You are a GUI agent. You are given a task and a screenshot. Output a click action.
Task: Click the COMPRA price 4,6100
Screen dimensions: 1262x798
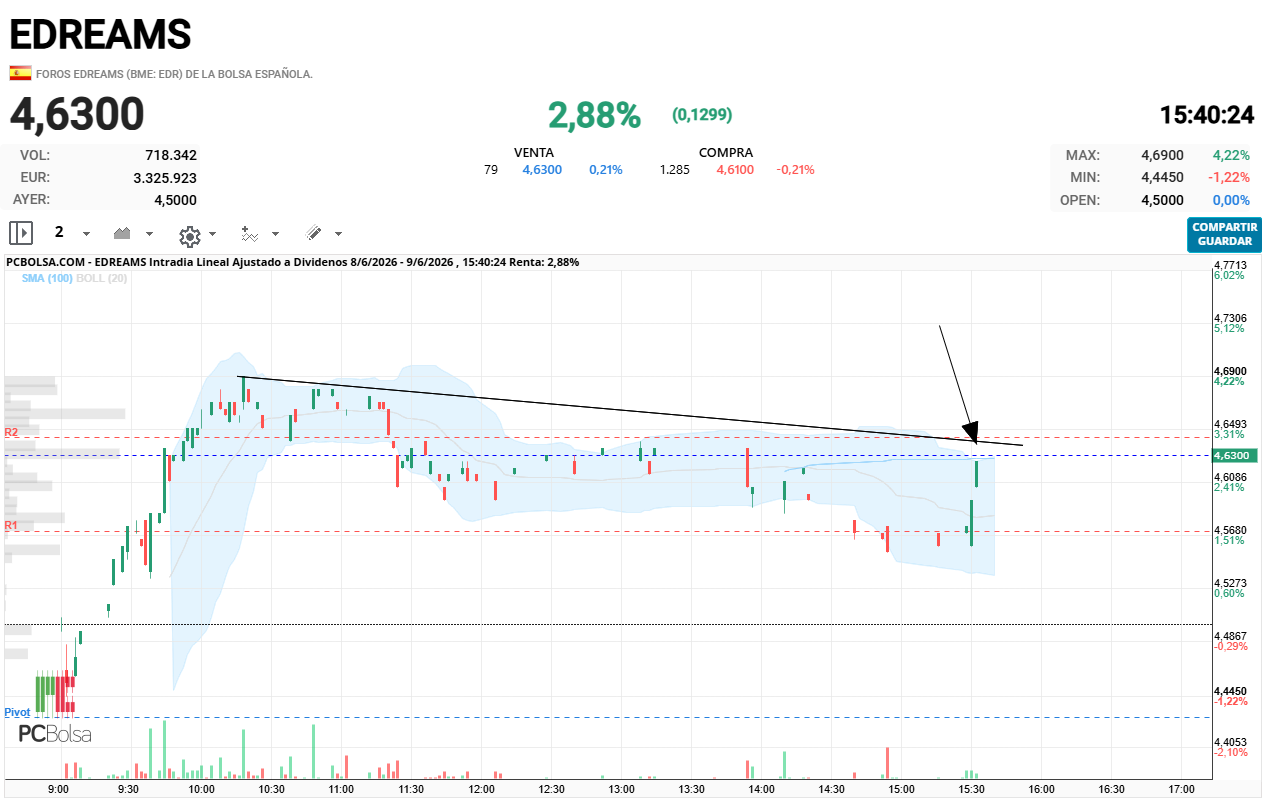pyautogui.click(x=735, y=170)
